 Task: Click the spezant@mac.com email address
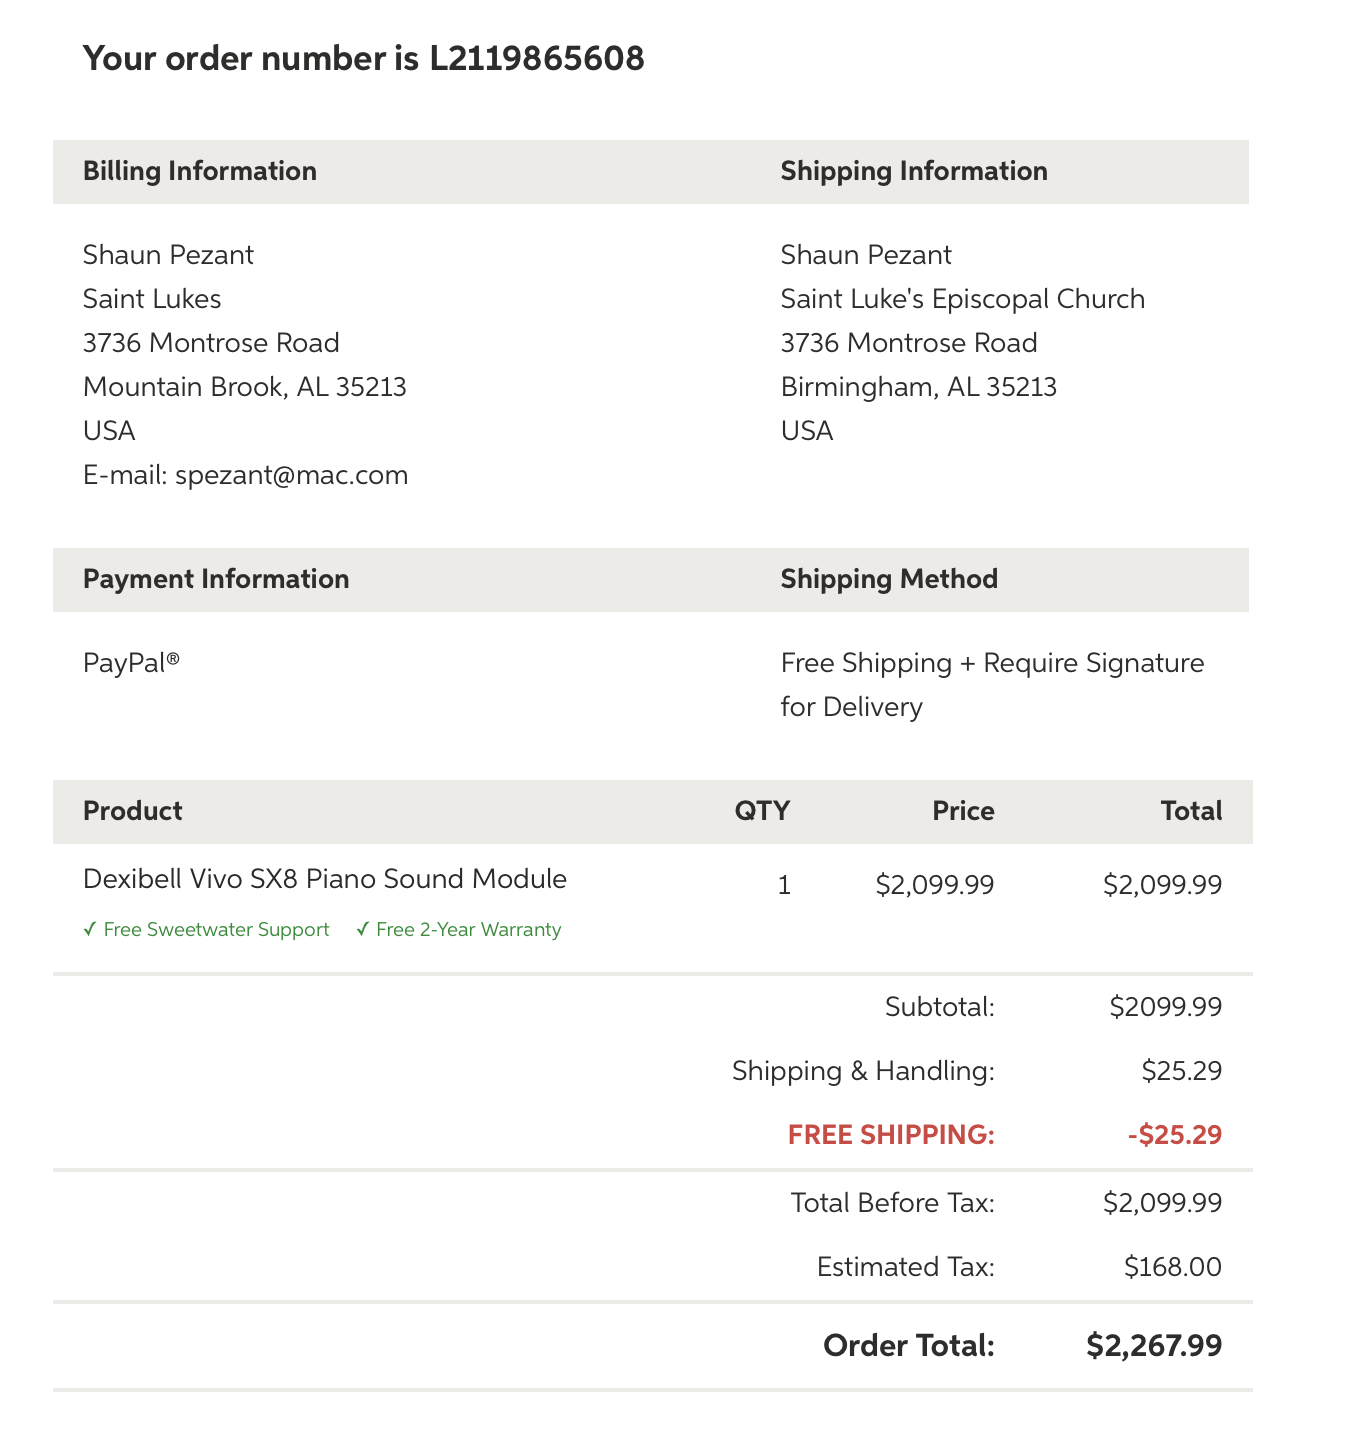pyautogui.click(x=291, y=475)
